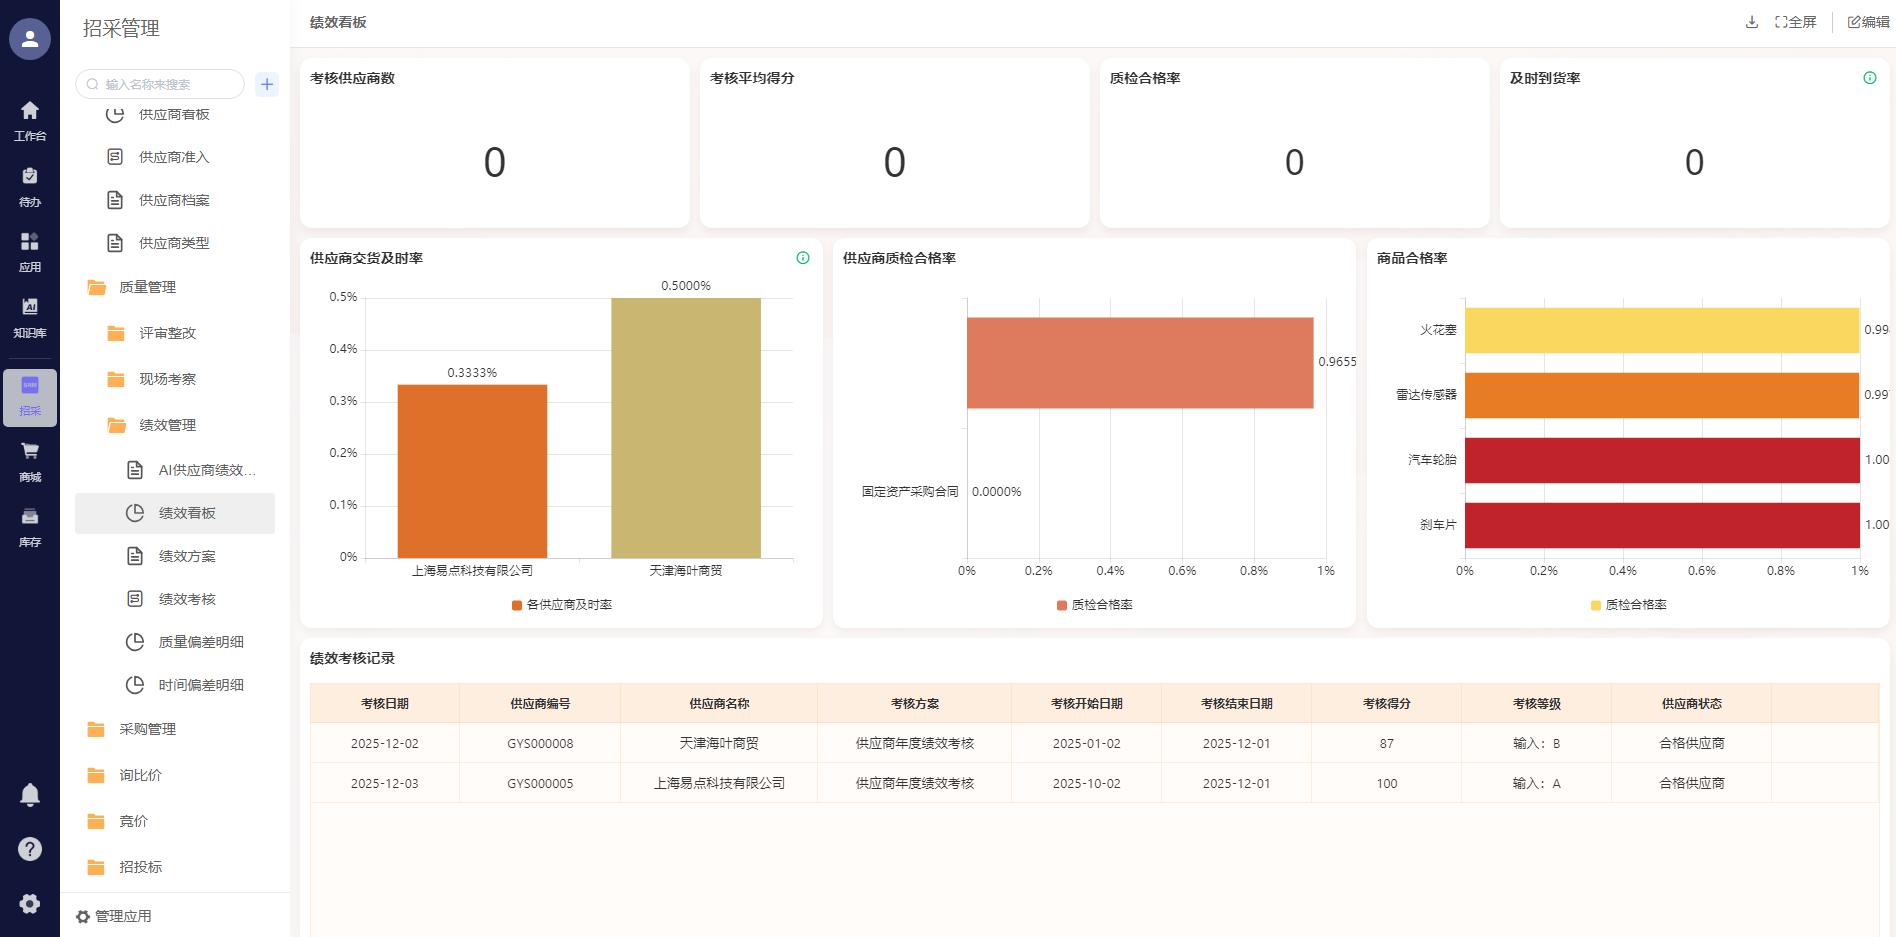Collapse the 绩效管理 folder
This screenshot has height=937, width=1896.
(167, 425)
